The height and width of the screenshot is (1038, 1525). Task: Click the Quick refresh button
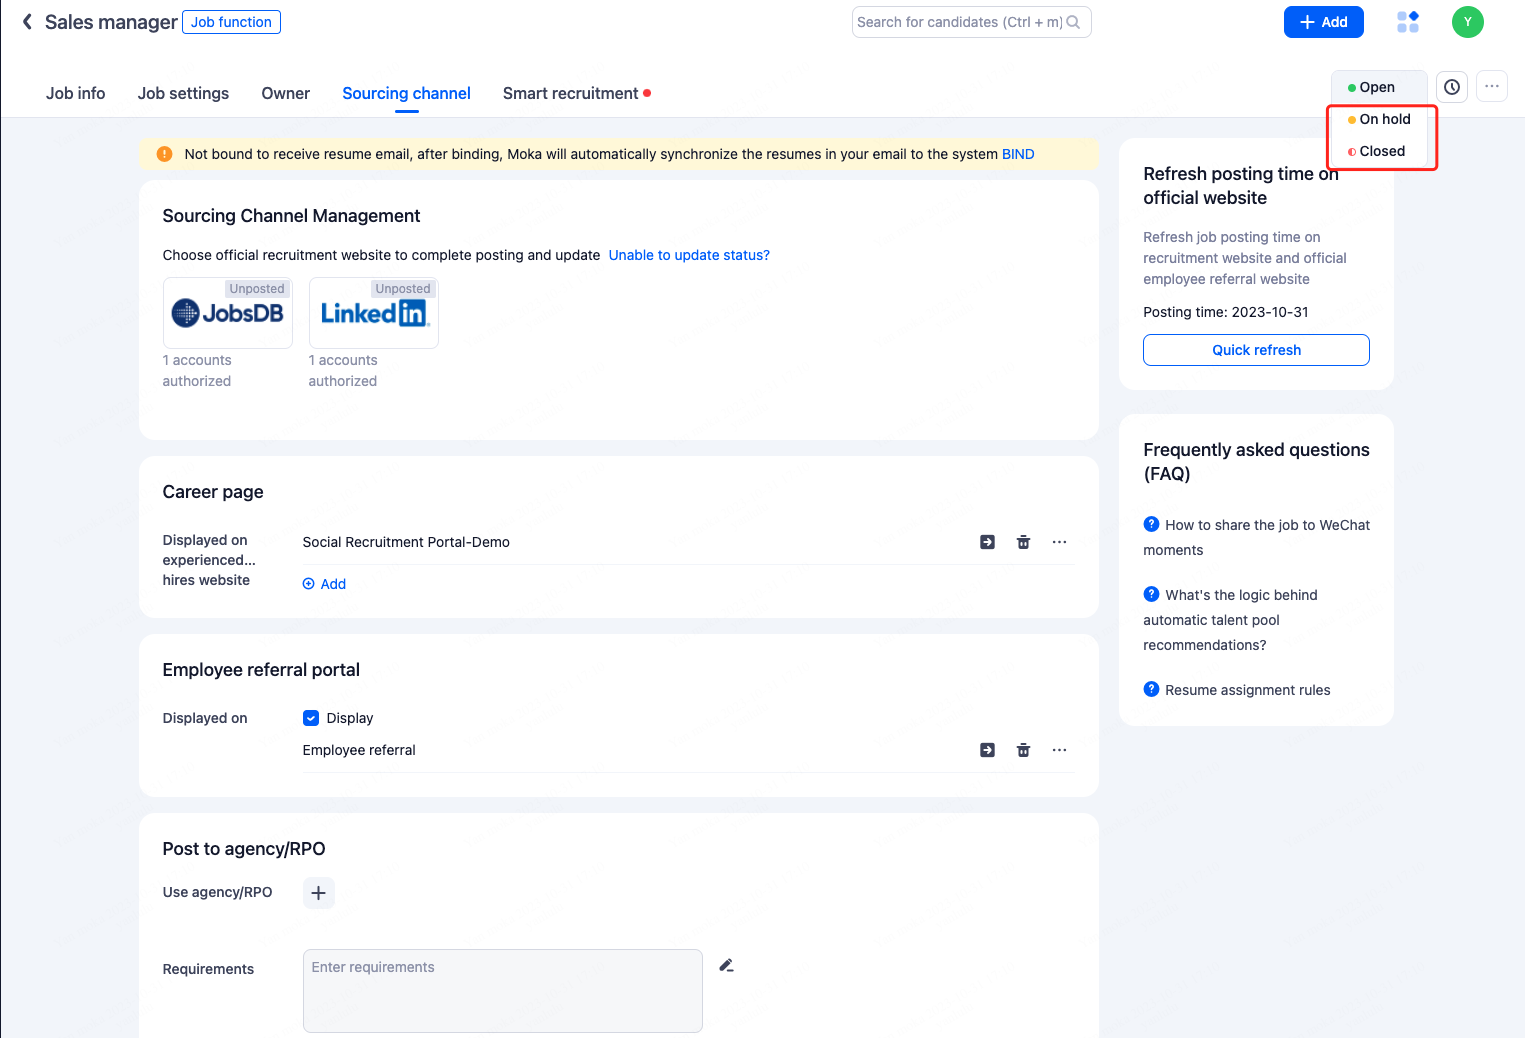point(1256,350)
